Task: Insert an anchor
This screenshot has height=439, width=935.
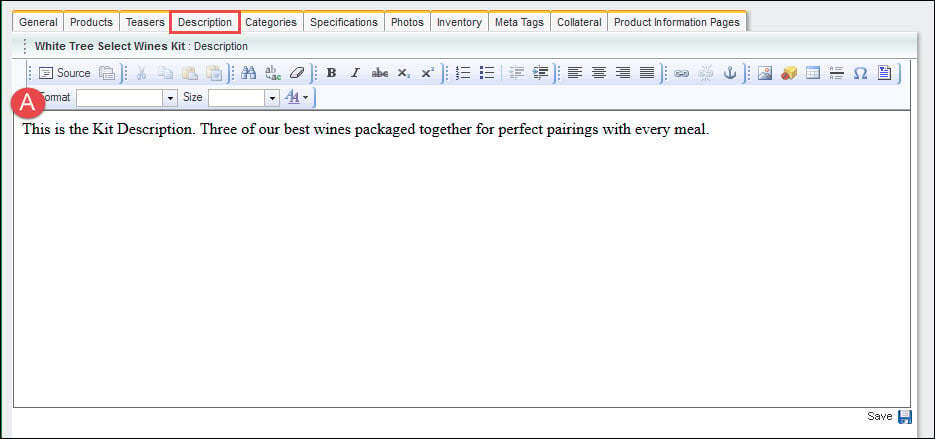Action: pos(729,73)
